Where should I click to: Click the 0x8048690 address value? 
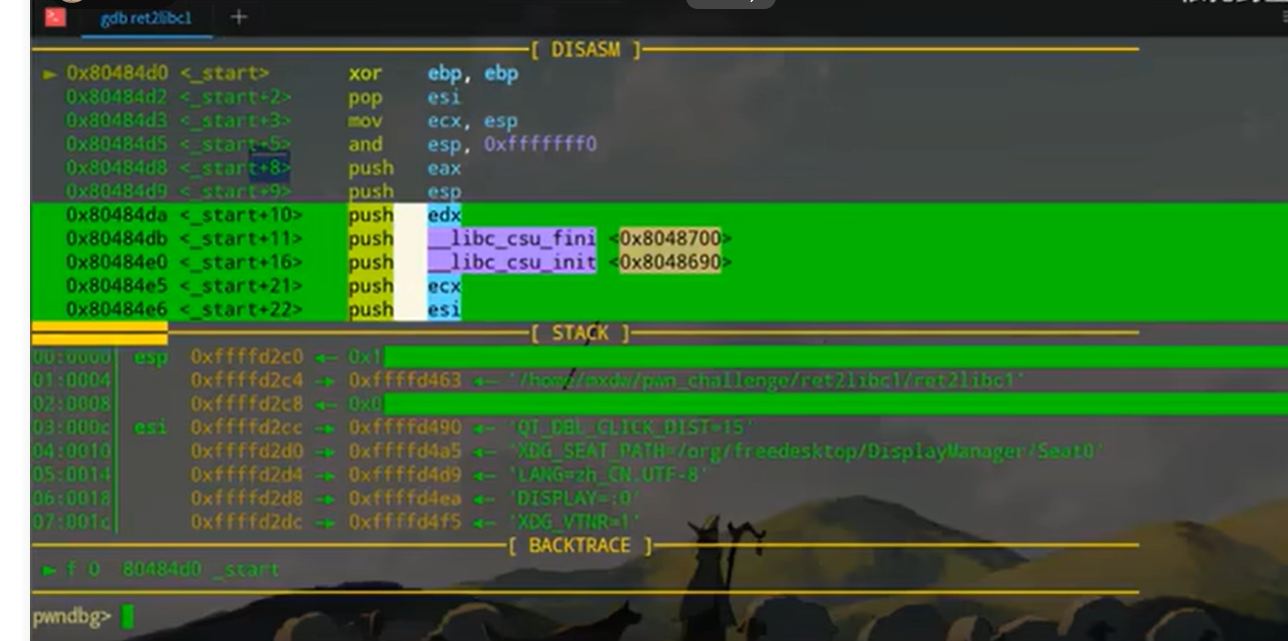click(x=670, y=262)
